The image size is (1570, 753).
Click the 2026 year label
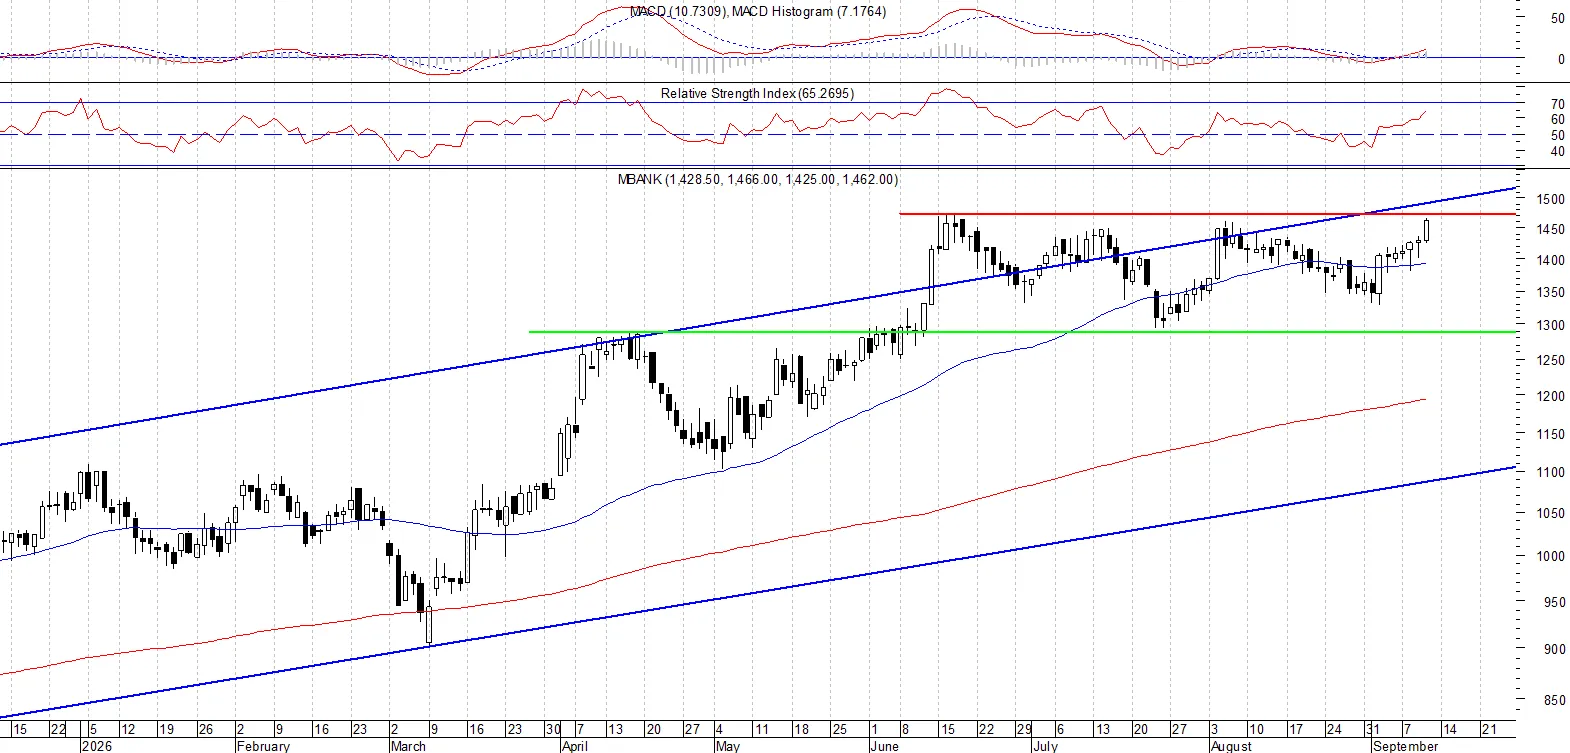[x=95, y=746]
